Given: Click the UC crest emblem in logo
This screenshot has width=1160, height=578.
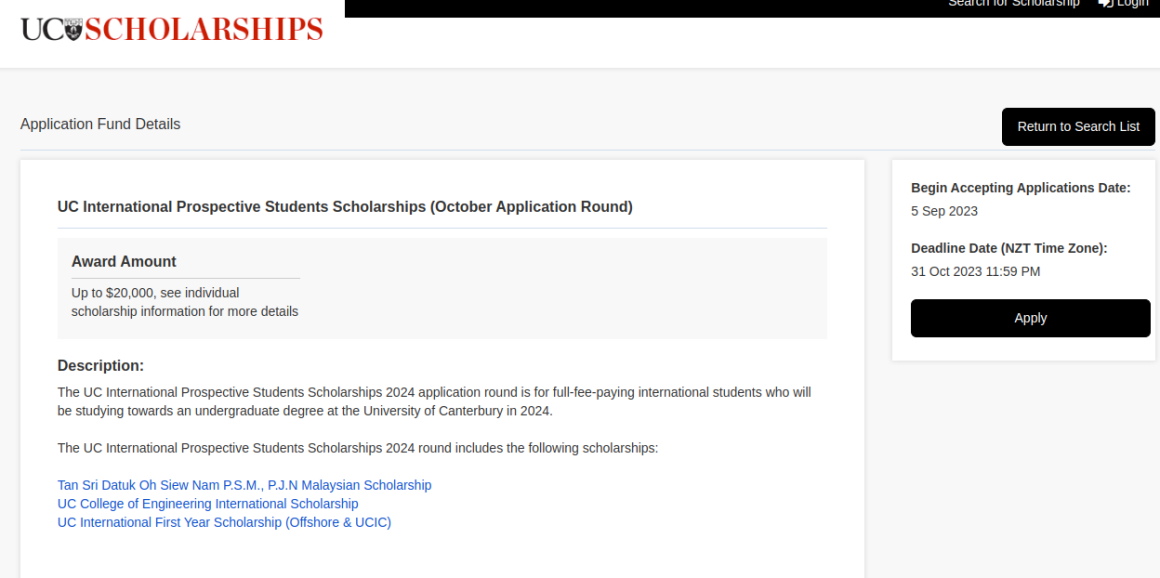Looking at the screenshot, I should point(74,29).
